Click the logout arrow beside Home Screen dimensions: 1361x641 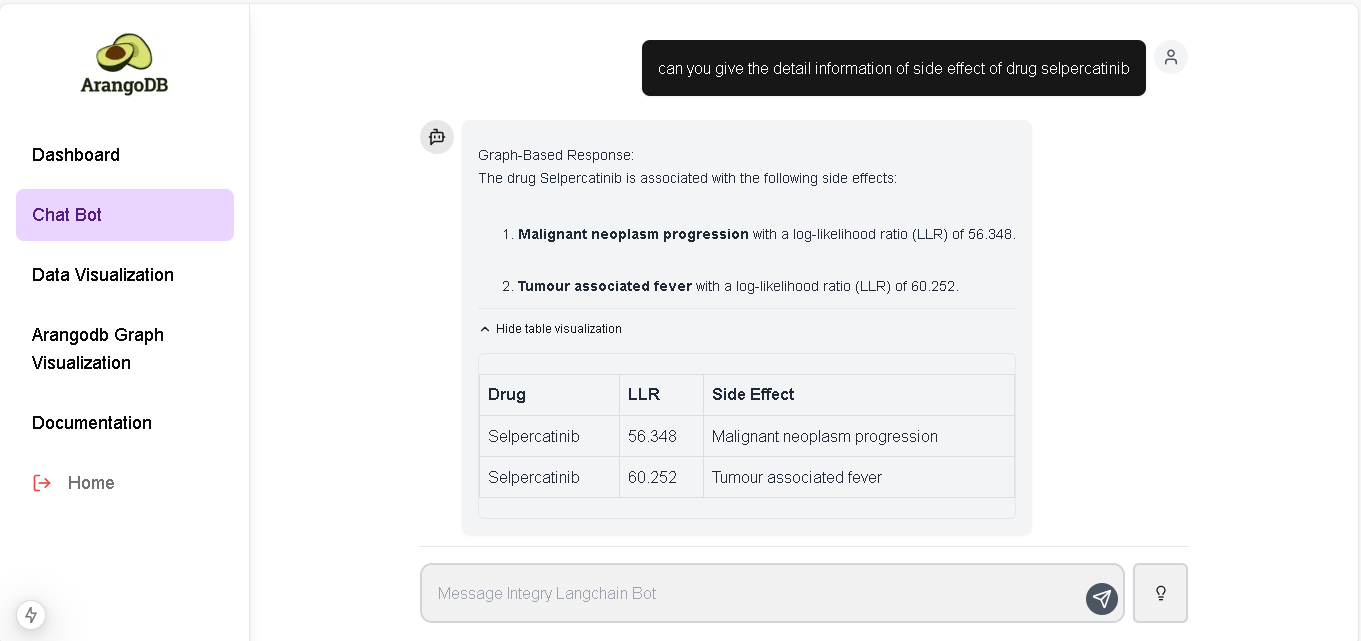(41, 483)
